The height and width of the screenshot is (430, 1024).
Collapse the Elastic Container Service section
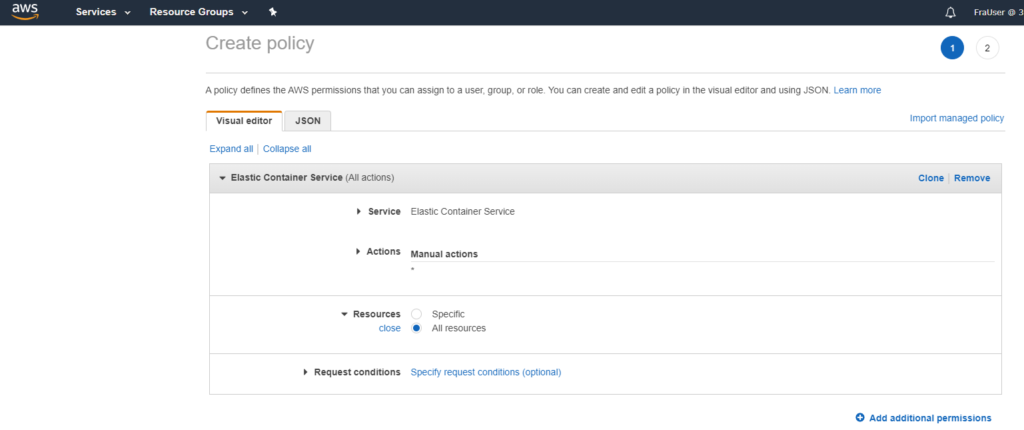pos(222,178)
